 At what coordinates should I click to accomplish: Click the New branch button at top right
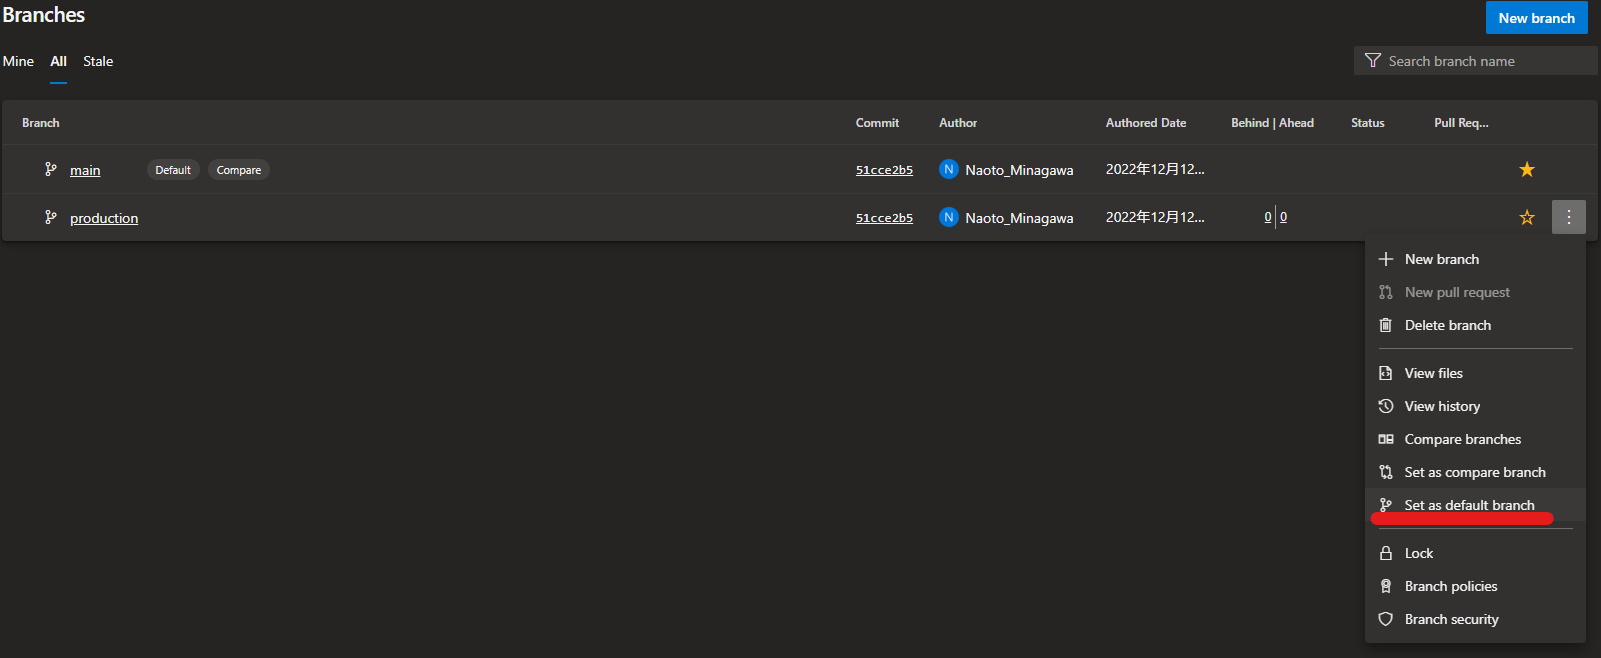(x=1536, y=18)
